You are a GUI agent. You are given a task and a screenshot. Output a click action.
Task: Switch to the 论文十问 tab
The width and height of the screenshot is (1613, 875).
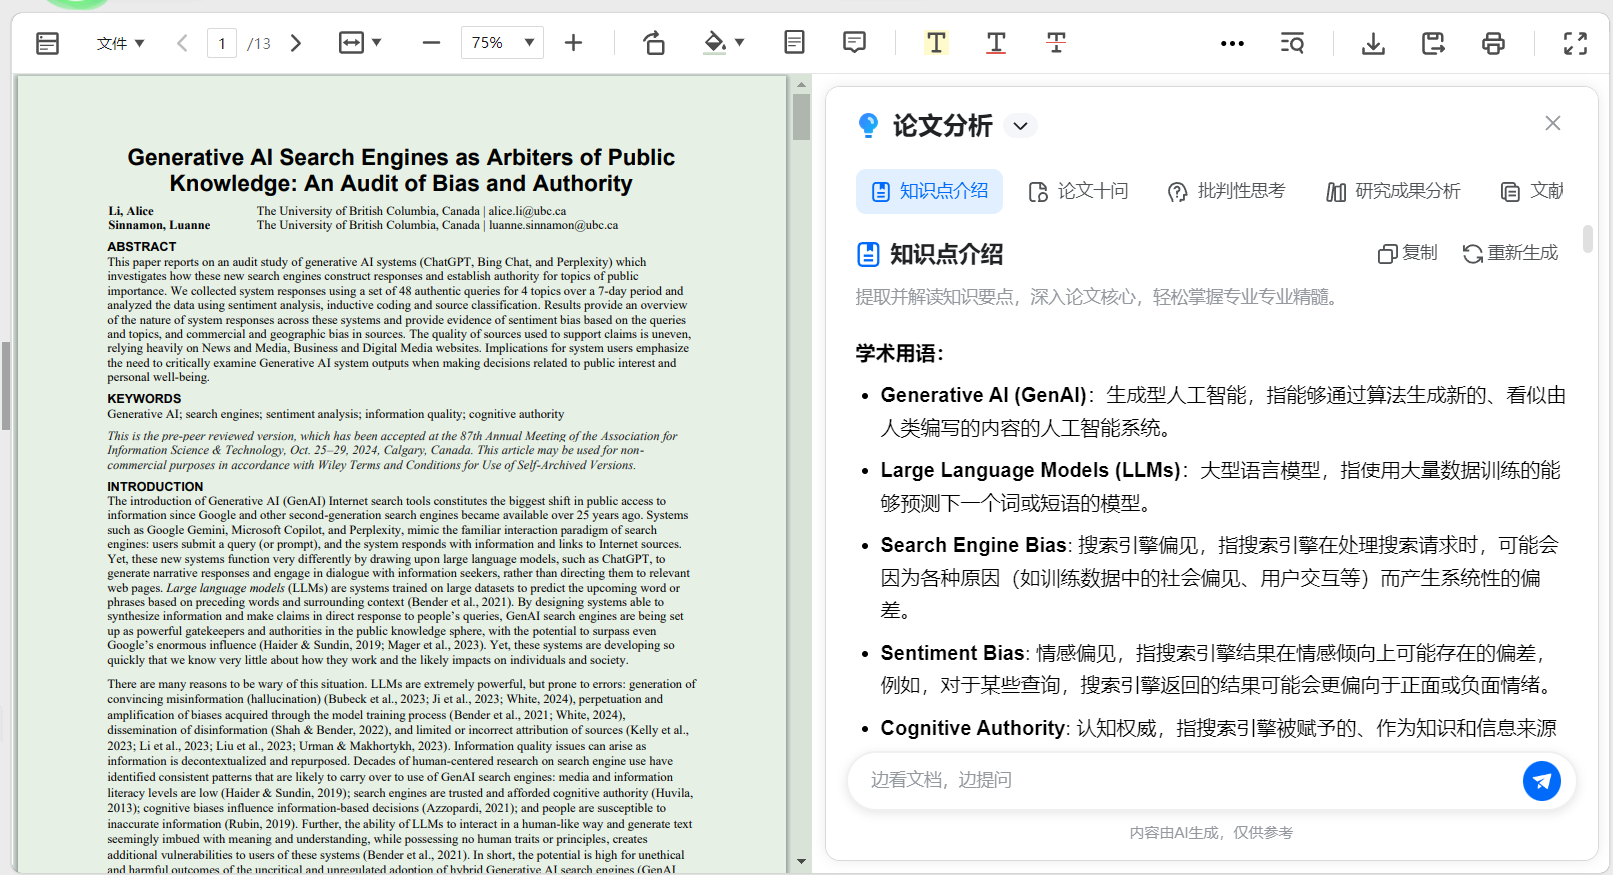(1078, 191)
